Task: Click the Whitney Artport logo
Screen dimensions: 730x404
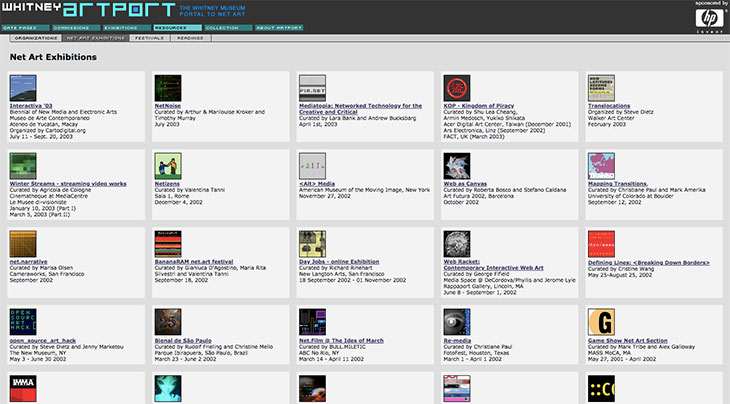Action: click(88, 9)
